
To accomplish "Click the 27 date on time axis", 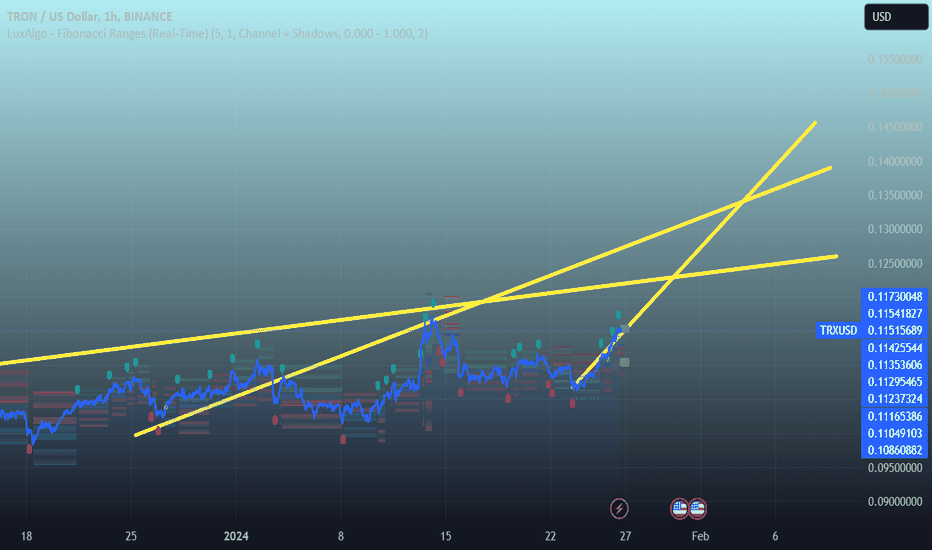I will click(625, 536).
